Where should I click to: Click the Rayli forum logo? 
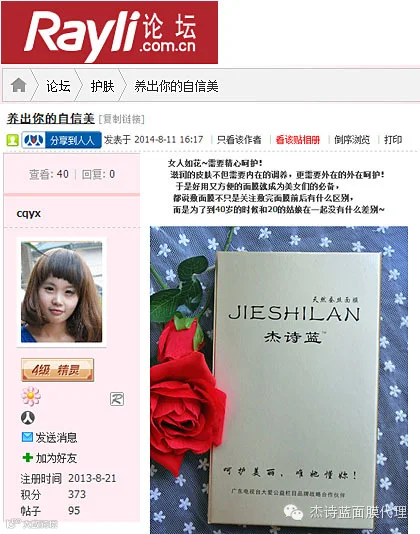(109, 33)
